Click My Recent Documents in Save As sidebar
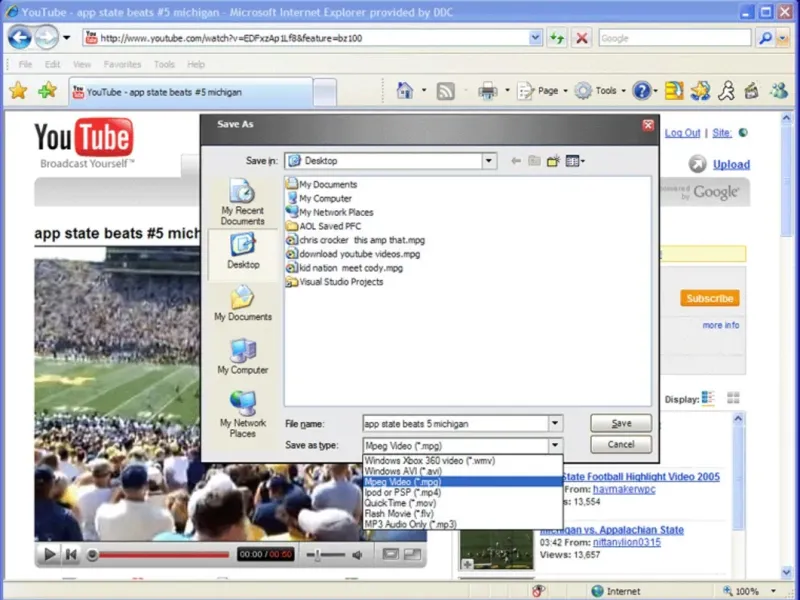 (x=242, y=202)
